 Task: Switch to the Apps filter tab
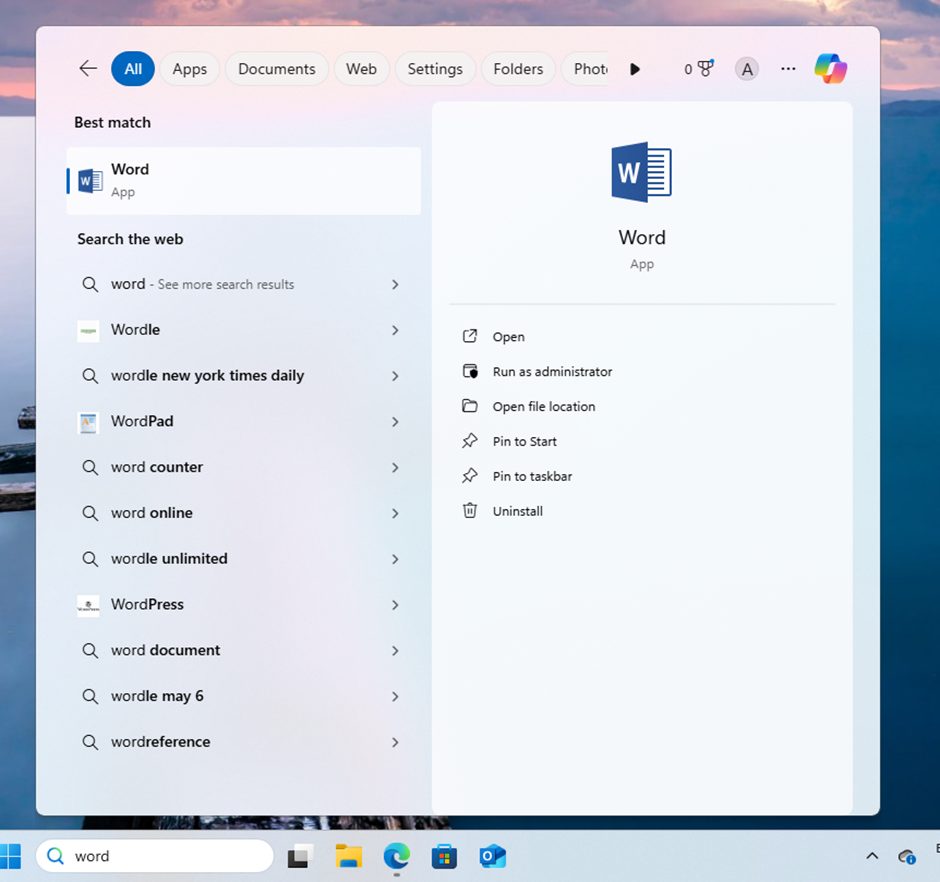tap(189, 69)
